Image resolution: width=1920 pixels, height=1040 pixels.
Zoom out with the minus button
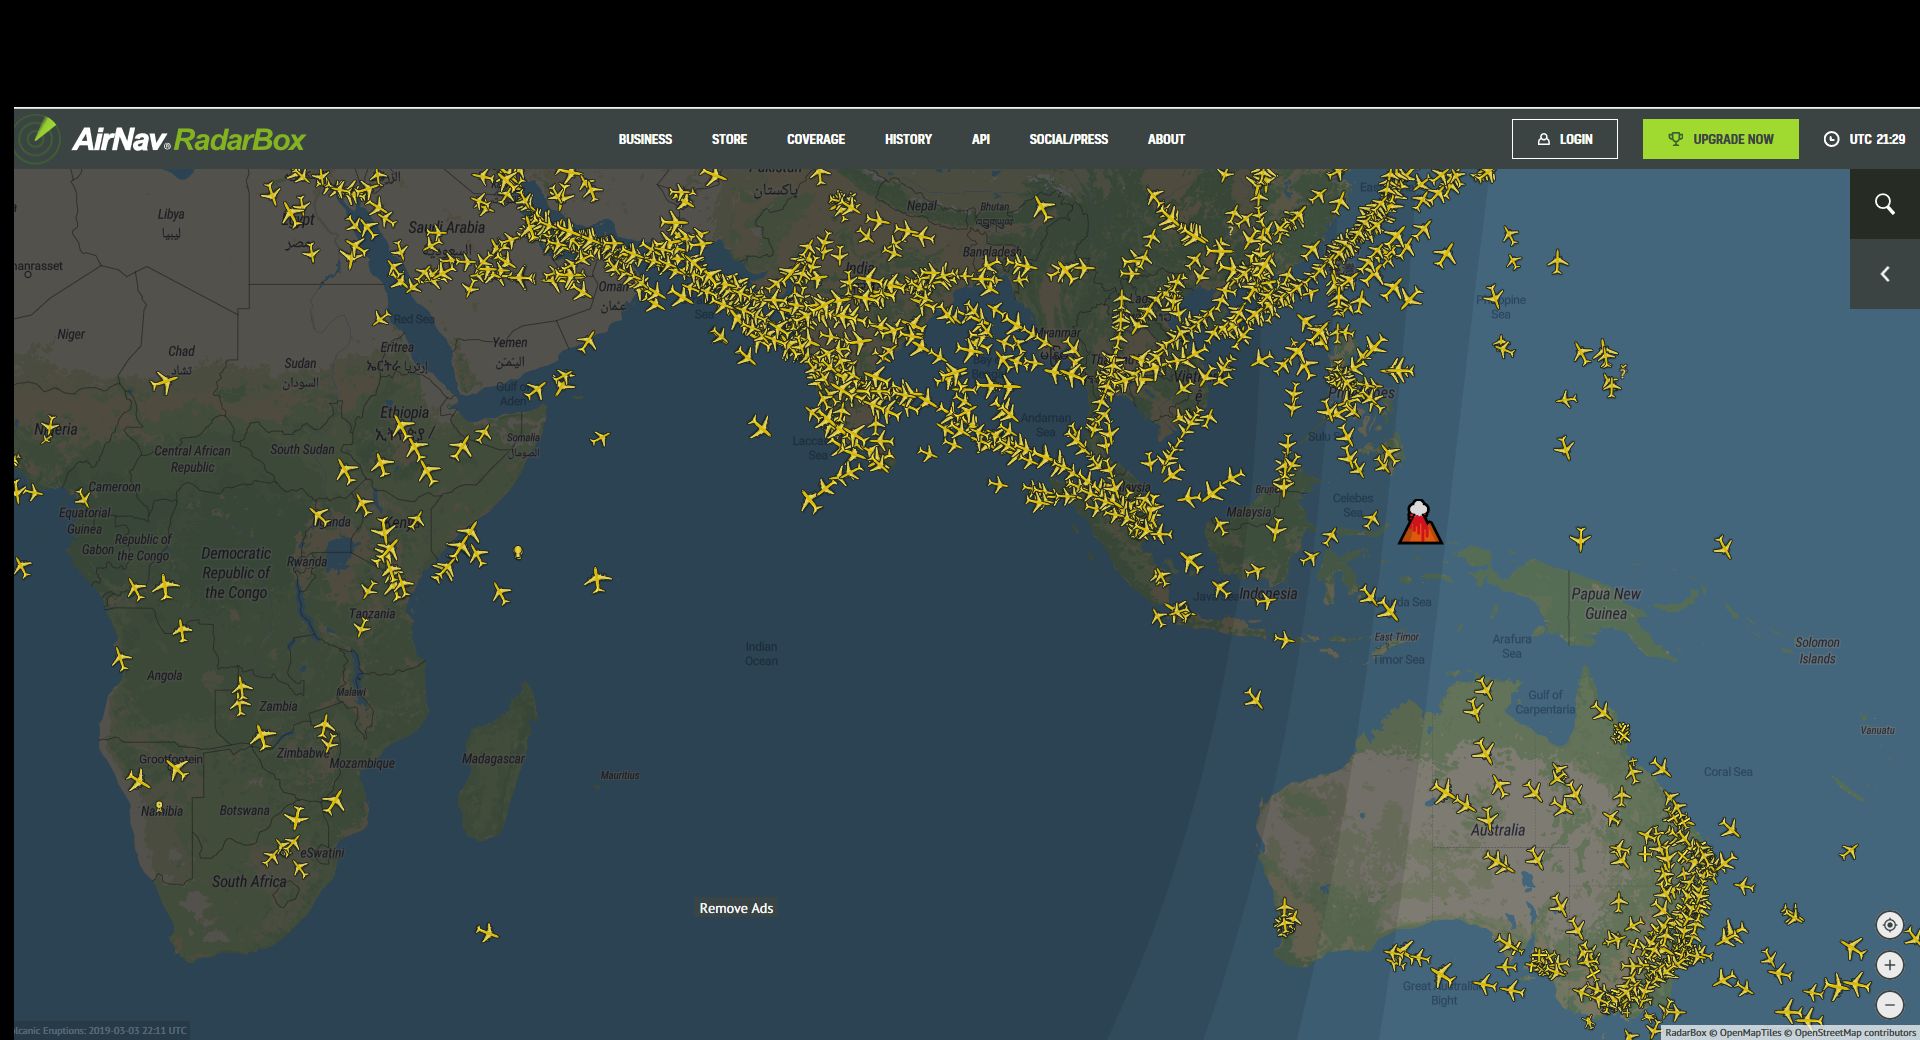1889,1004
